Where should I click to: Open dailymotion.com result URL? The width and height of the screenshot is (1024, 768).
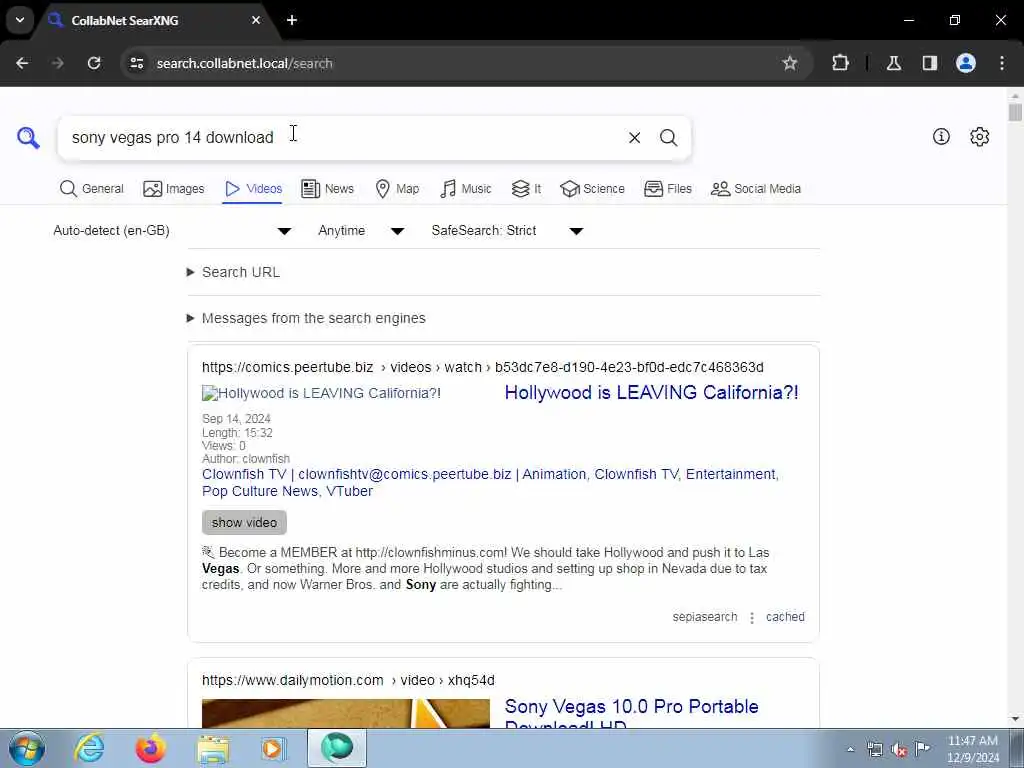348,680
